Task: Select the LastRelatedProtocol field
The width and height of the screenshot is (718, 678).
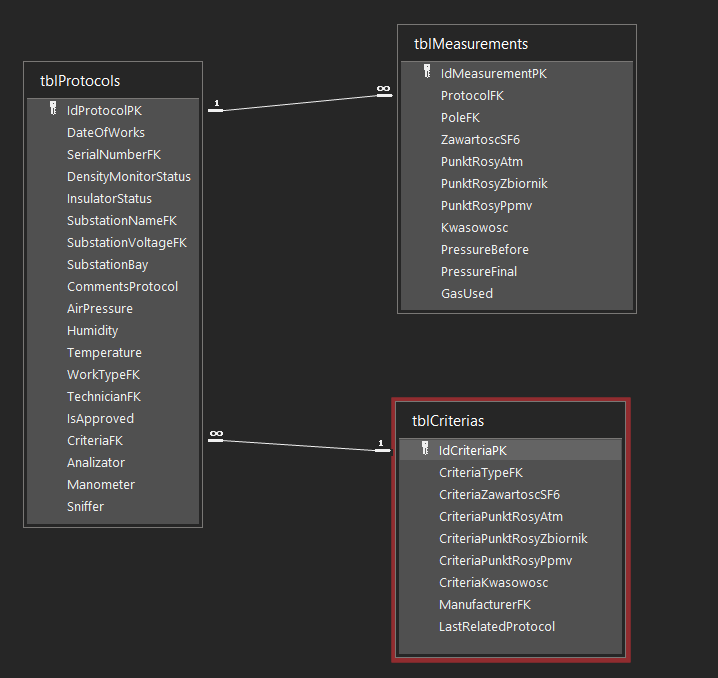Action: point(497,626)
